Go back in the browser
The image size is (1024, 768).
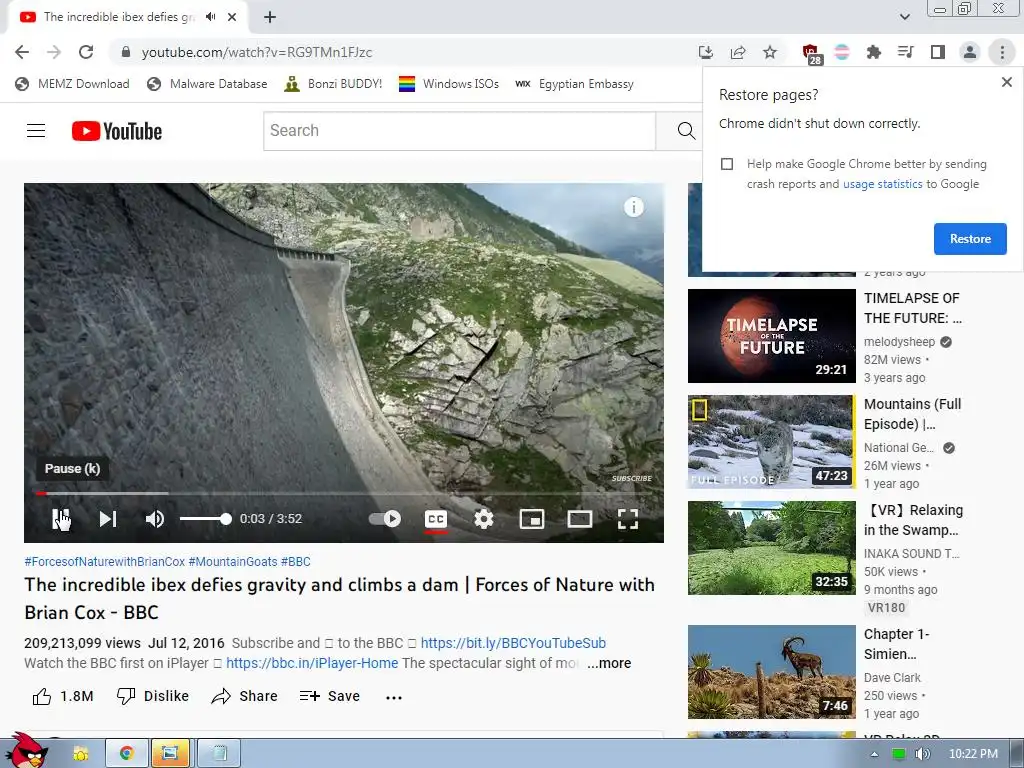(22, 52)
